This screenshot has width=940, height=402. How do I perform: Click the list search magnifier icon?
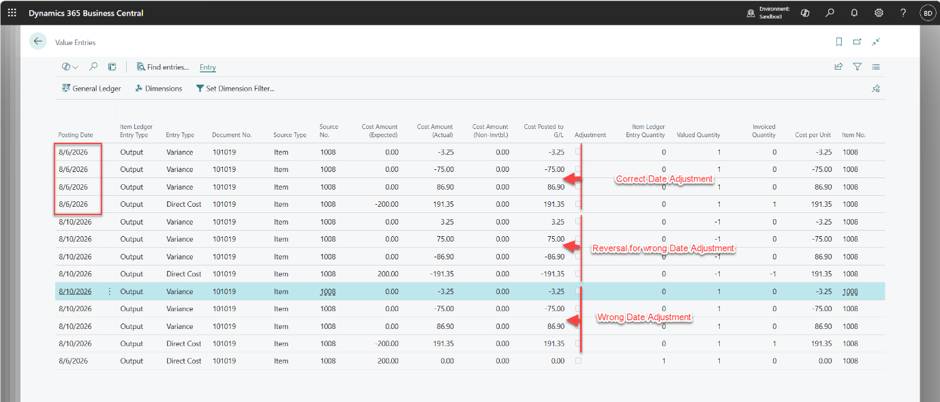[x=94, y=67]
